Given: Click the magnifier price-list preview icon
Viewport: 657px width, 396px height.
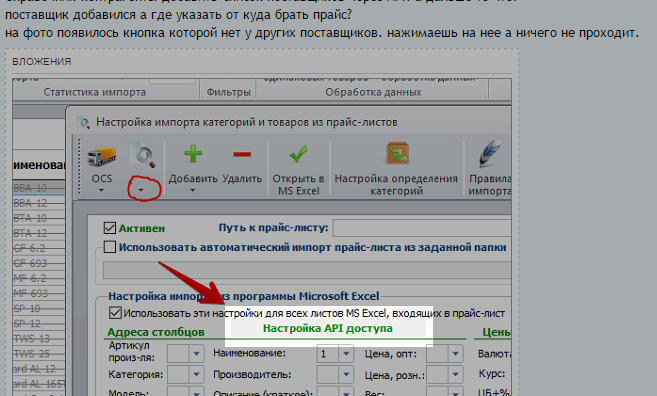Looking at the screenshot, I should (142, 154).
